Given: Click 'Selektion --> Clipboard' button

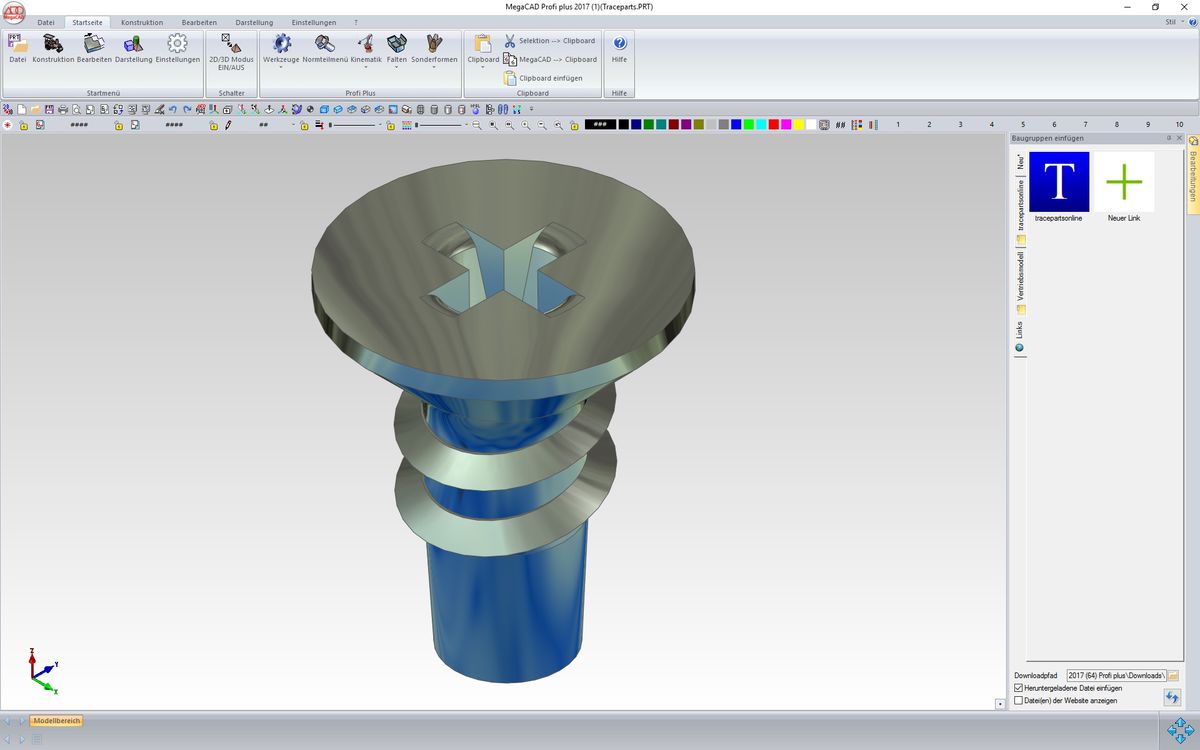Looking at the screenshot, I should click(549, 41).
